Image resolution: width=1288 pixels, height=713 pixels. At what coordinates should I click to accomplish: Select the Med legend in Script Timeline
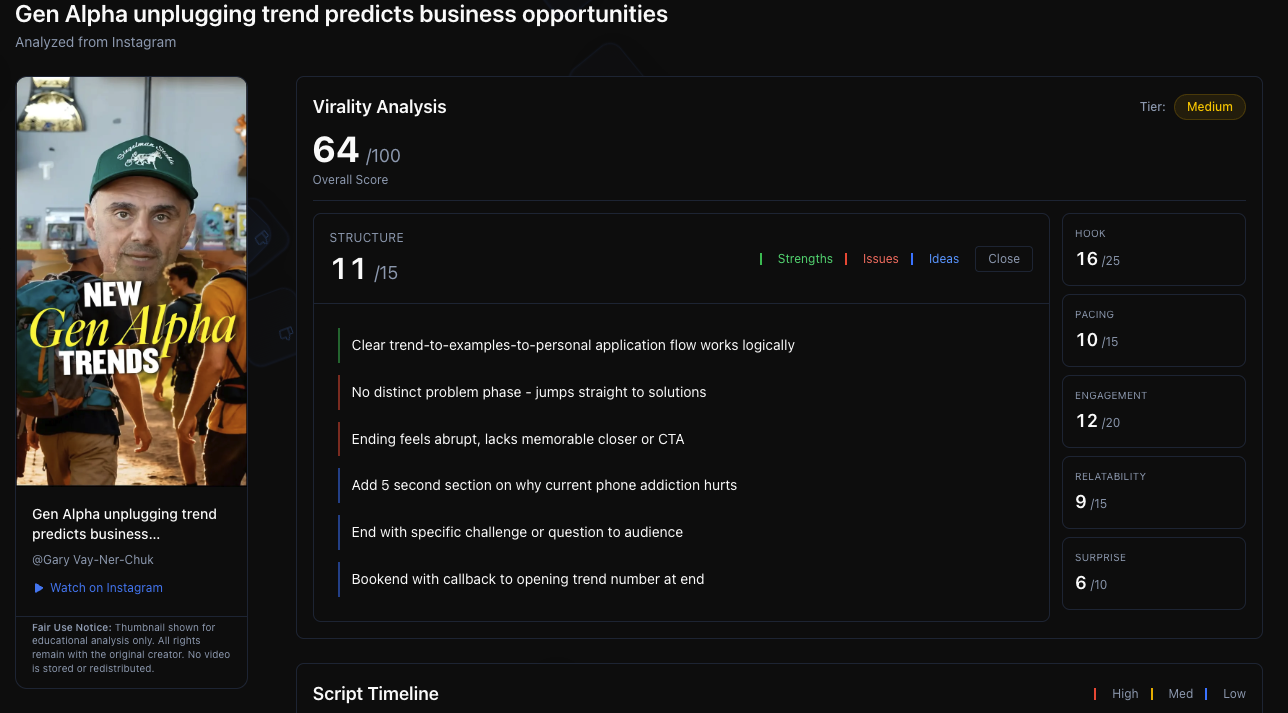[1180, 694]
